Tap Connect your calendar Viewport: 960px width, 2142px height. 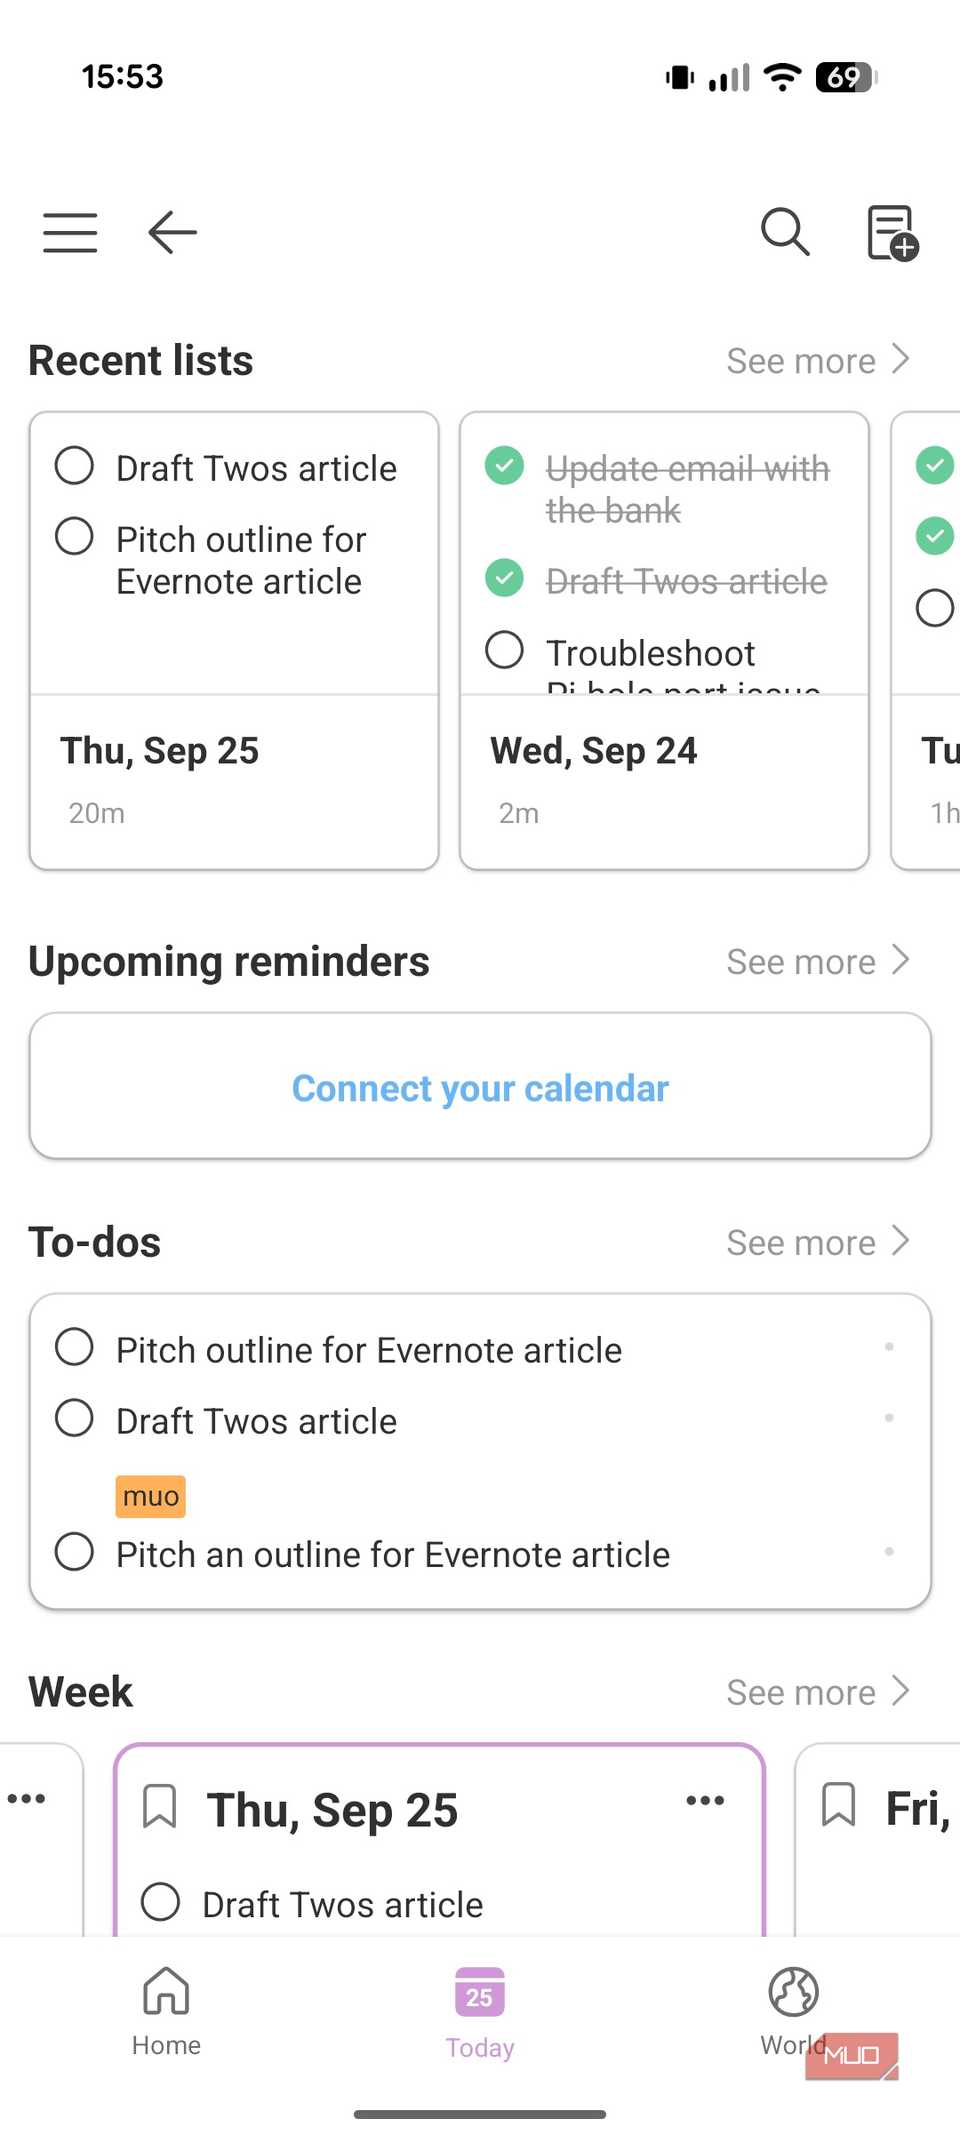(480, 1087)
